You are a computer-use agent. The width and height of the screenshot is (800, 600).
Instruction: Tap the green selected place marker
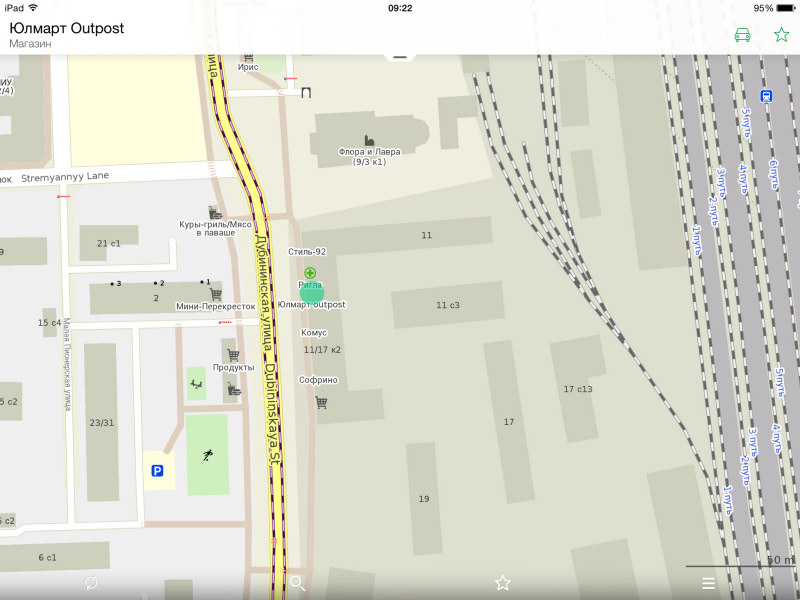tap(312, 292)
